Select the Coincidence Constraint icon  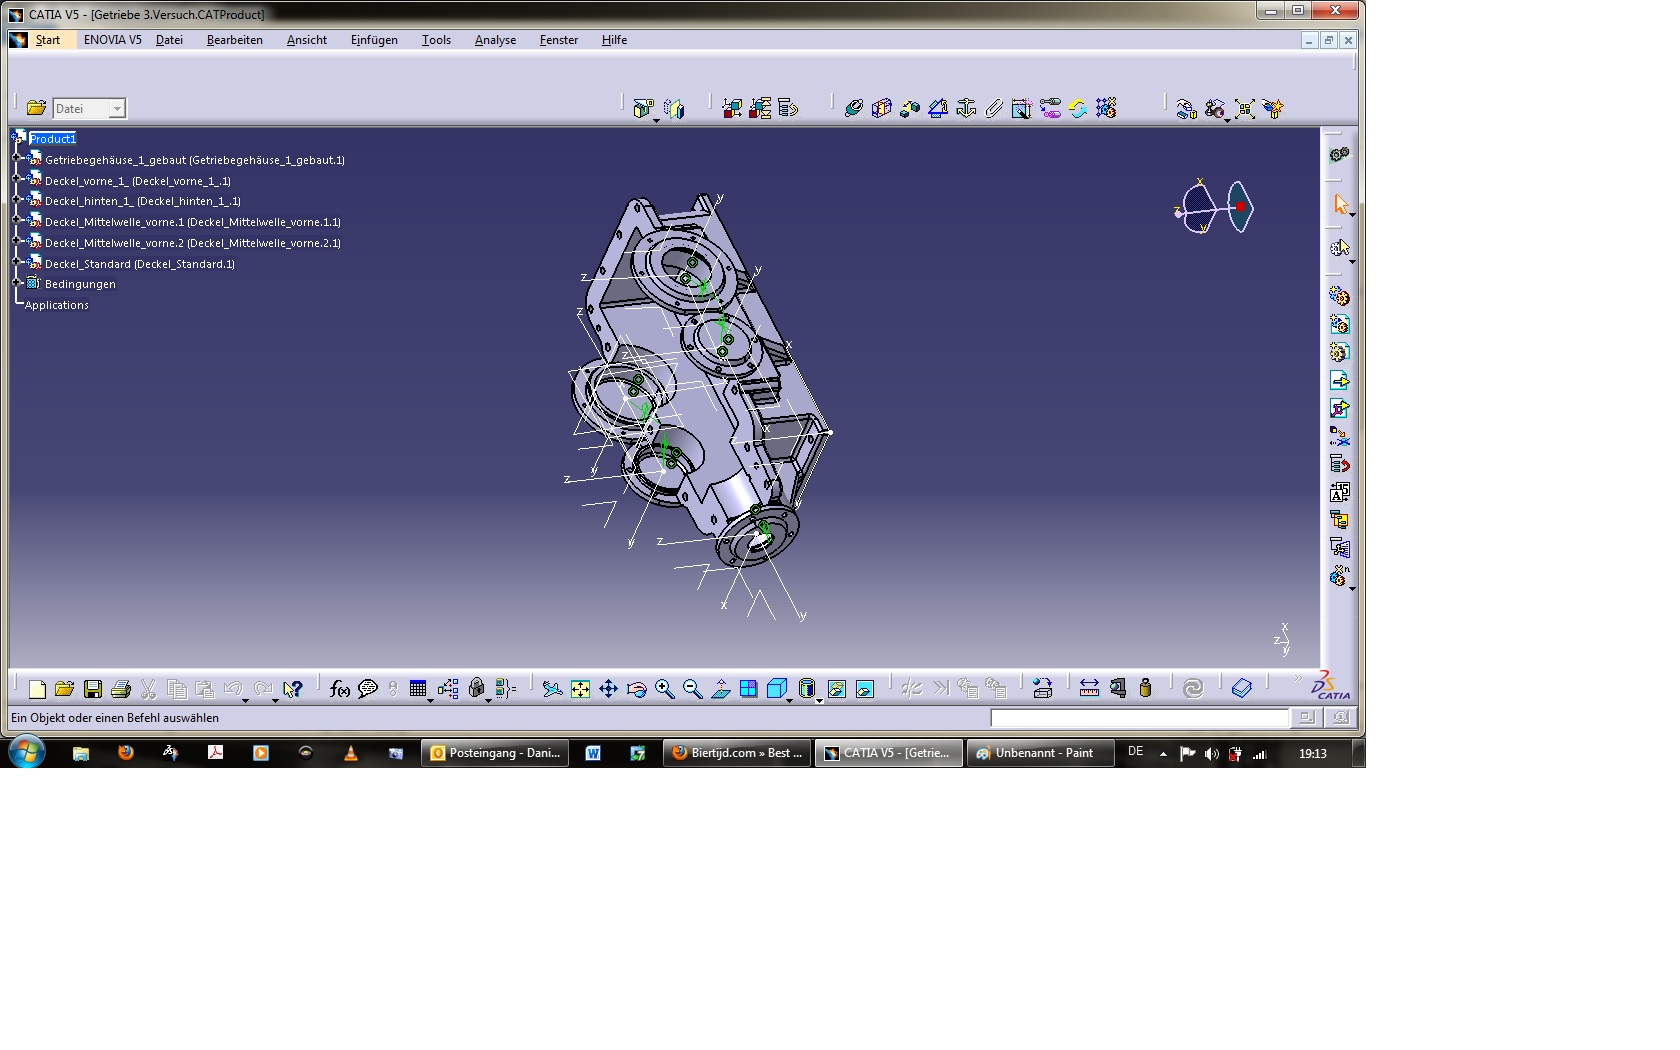854,108
